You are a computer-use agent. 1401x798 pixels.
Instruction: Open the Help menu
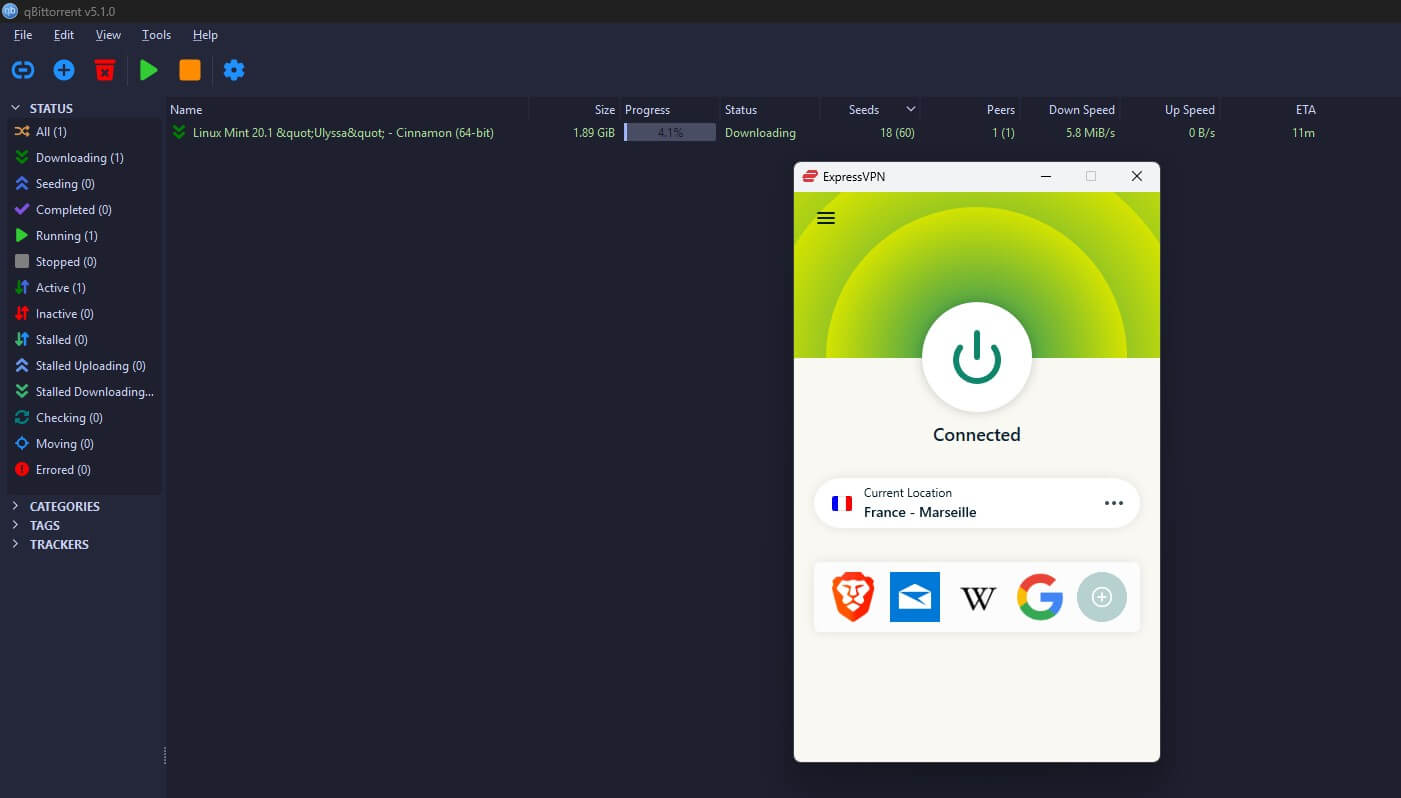205,35
